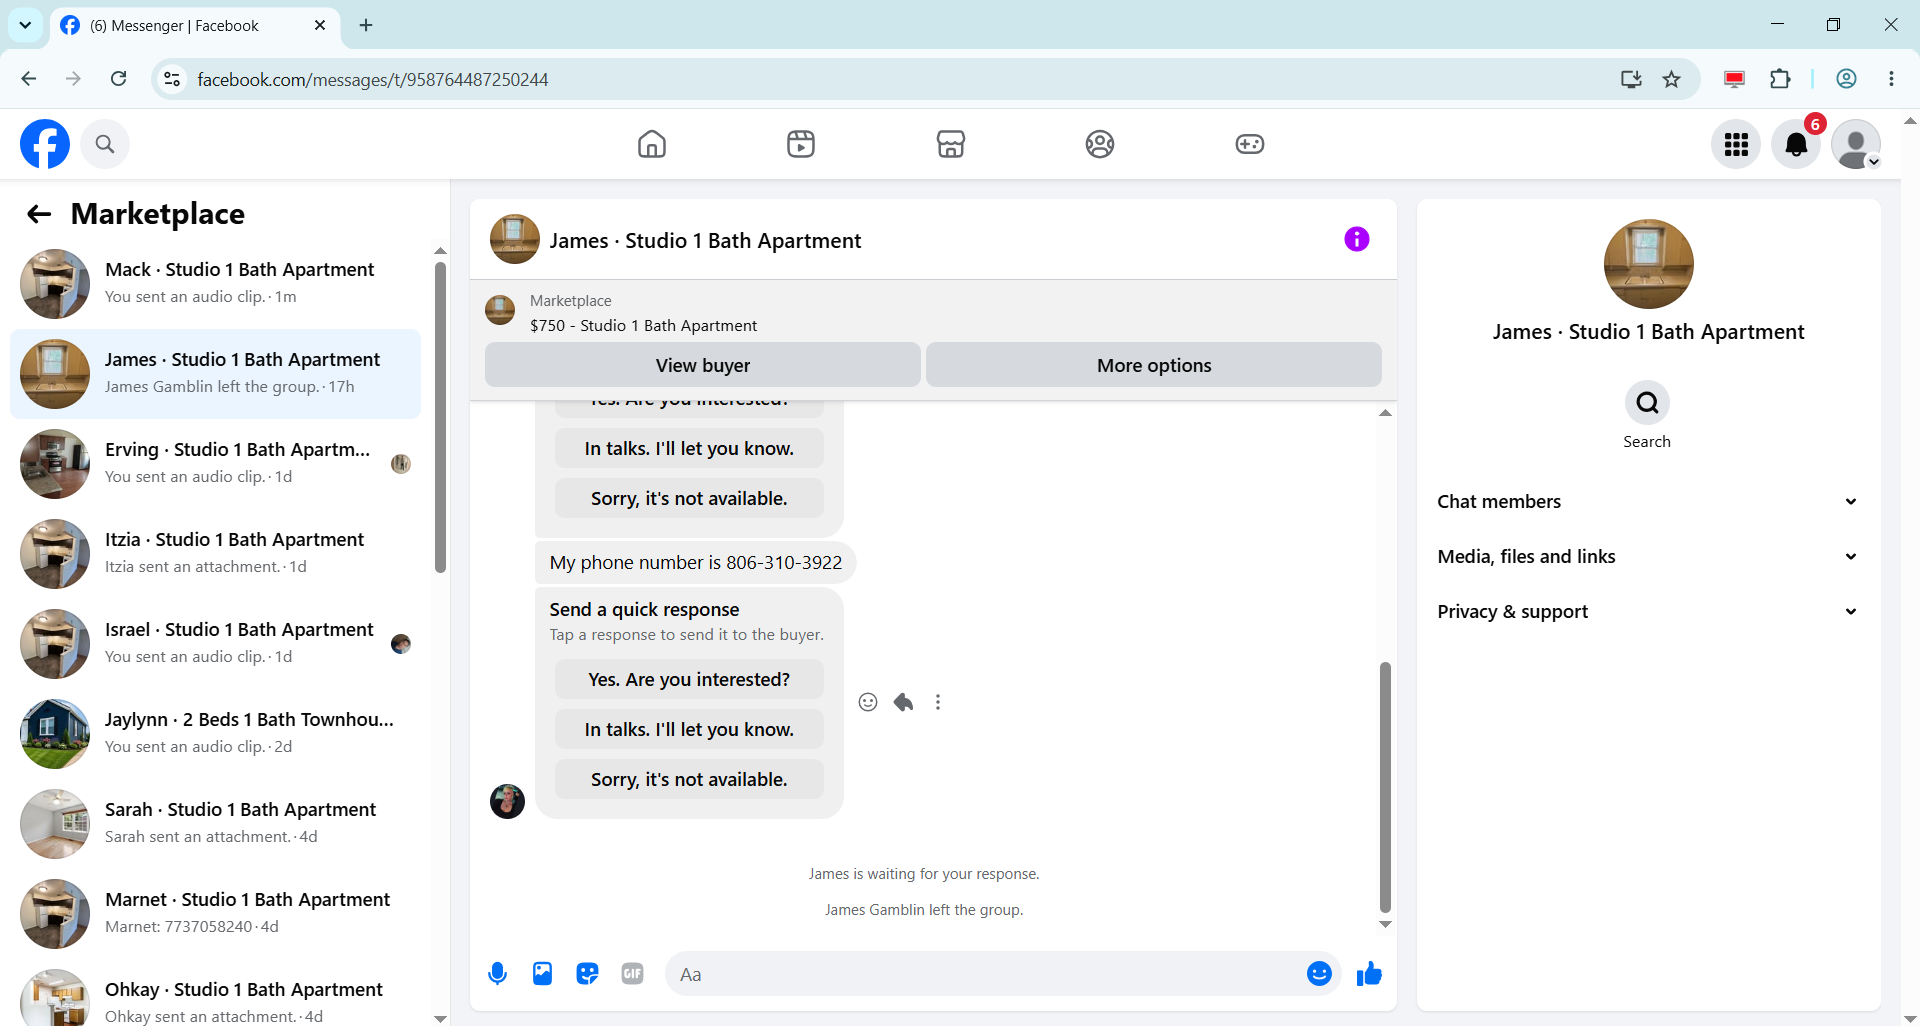This screenshot has height=1026, width=1920.
Task: Choose a sticker icon
Action: click(x=587, y=974)
